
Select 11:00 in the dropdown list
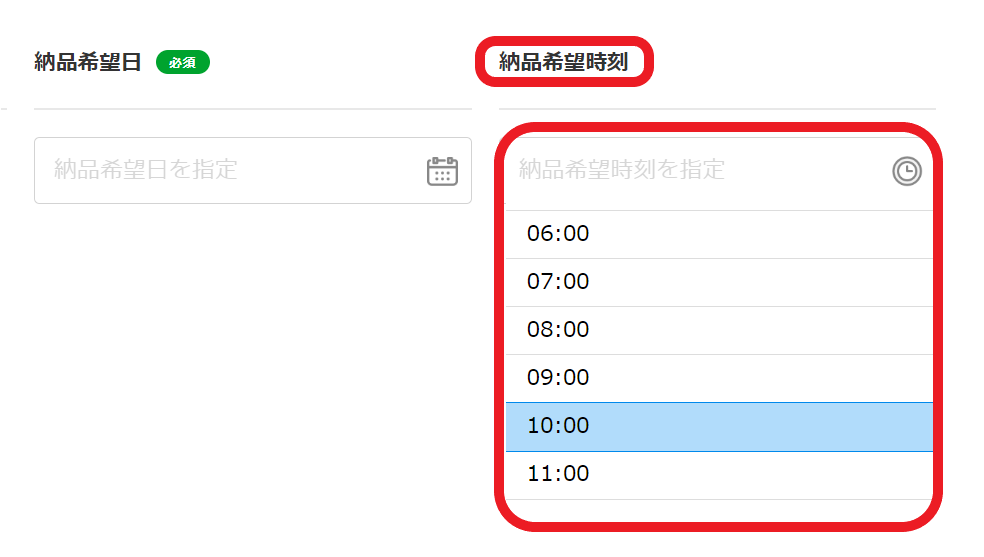719,475
